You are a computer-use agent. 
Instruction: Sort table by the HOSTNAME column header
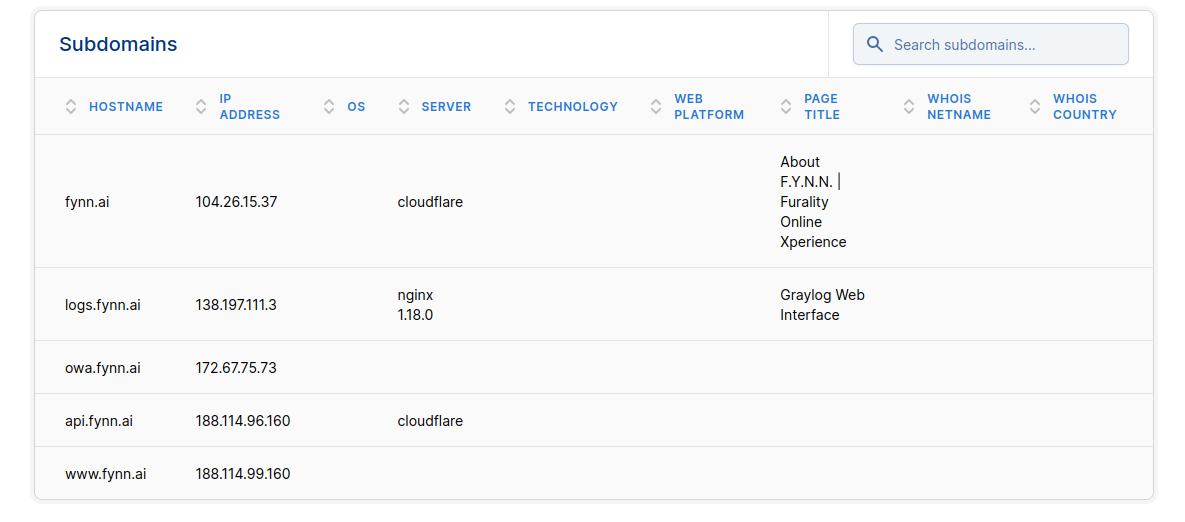[126, 107]
